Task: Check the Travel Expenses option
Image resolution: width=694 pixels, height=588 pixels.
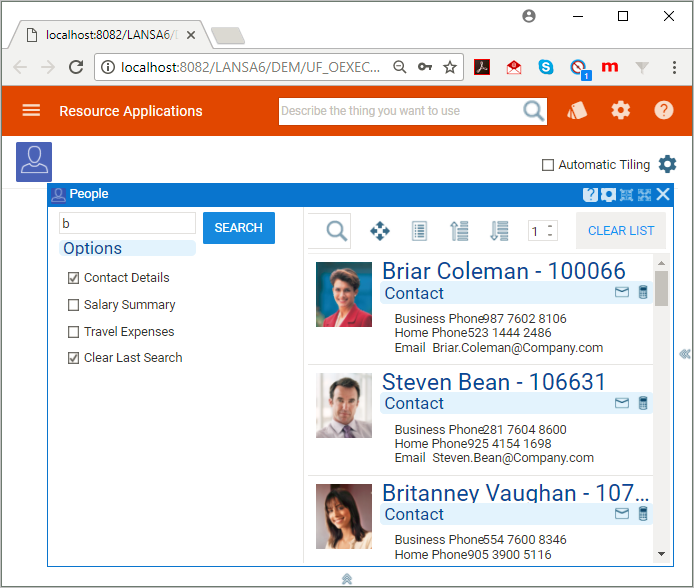Action: [x=73, y=332]
